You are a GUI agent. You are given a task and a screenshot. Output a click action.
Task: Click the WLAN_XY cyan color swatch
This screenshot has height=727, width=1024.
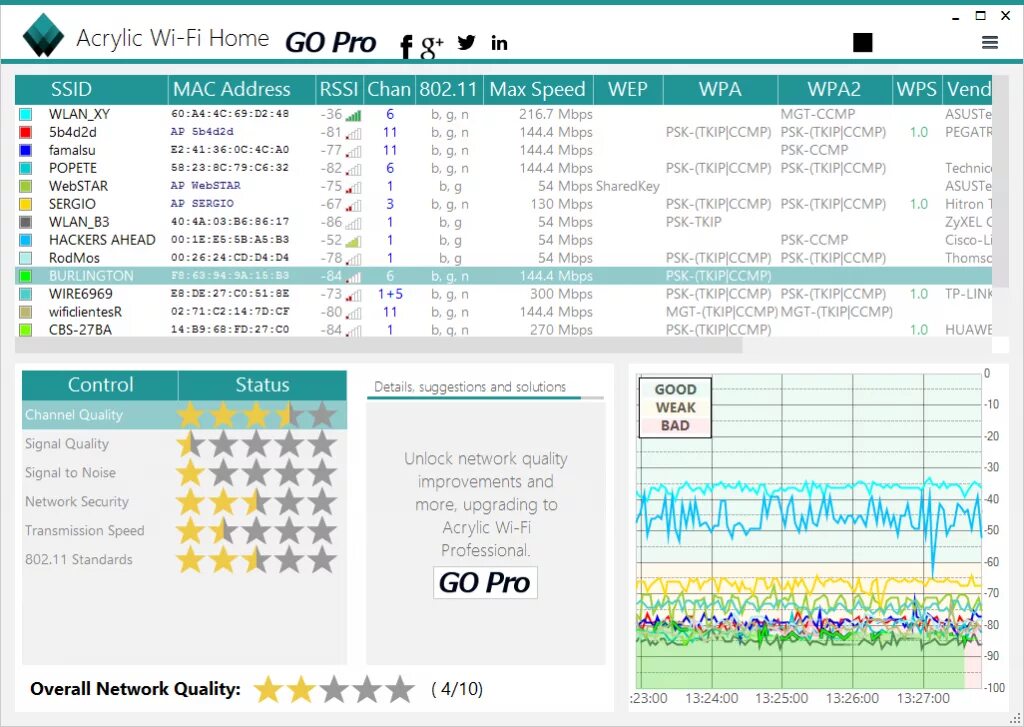(x=25, y=114)
